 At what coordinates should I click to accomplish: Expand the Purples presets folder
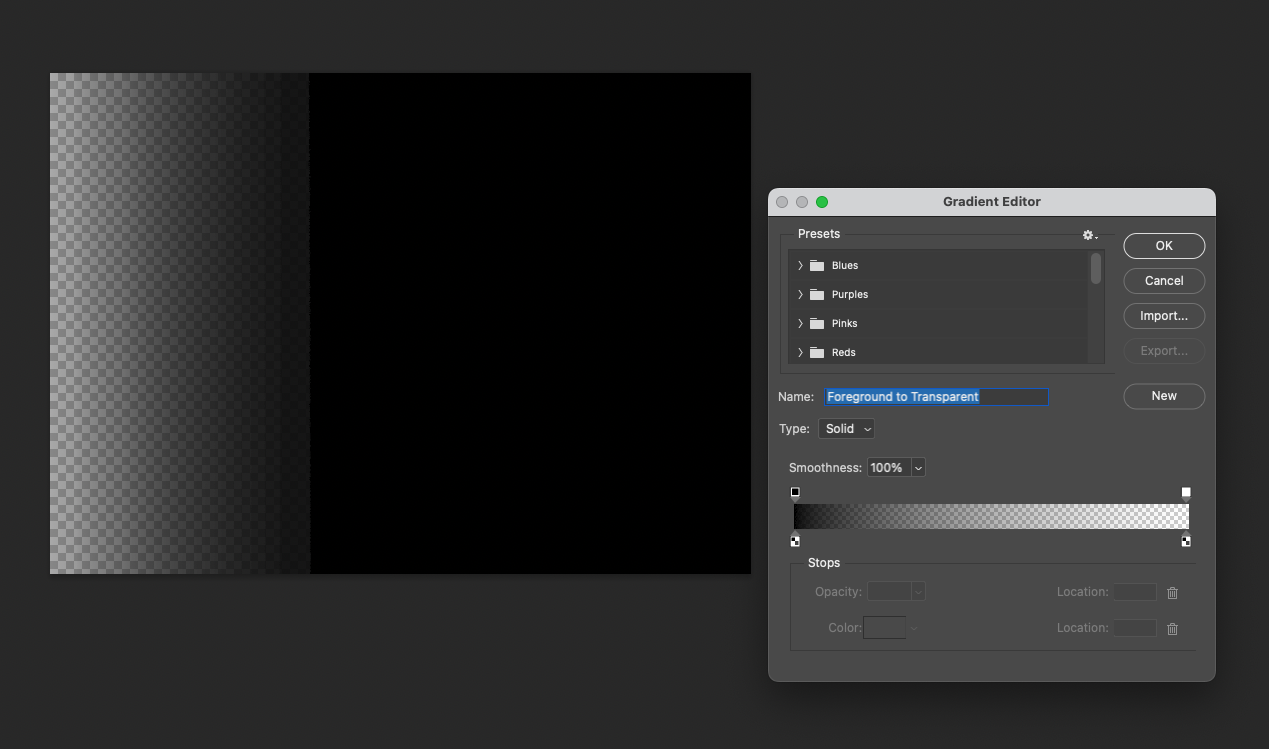click(800, 294)
